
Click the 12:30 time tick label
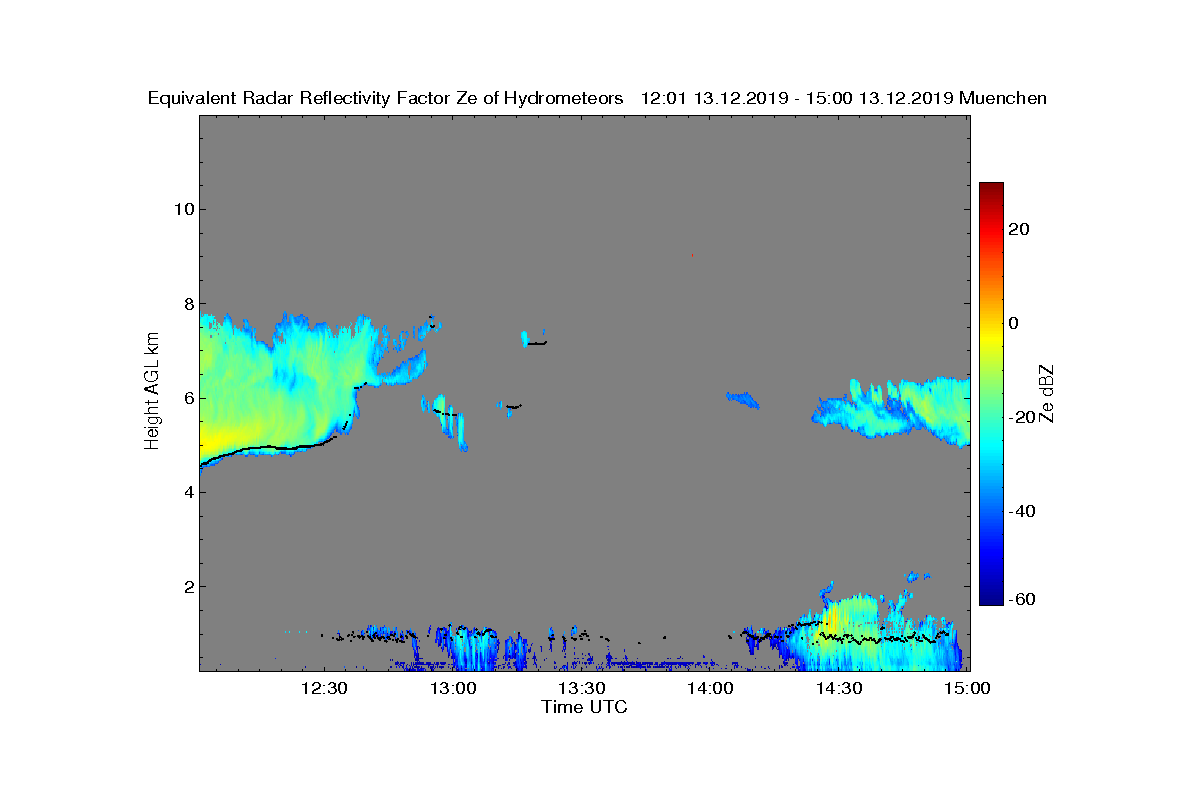point(325,688)
